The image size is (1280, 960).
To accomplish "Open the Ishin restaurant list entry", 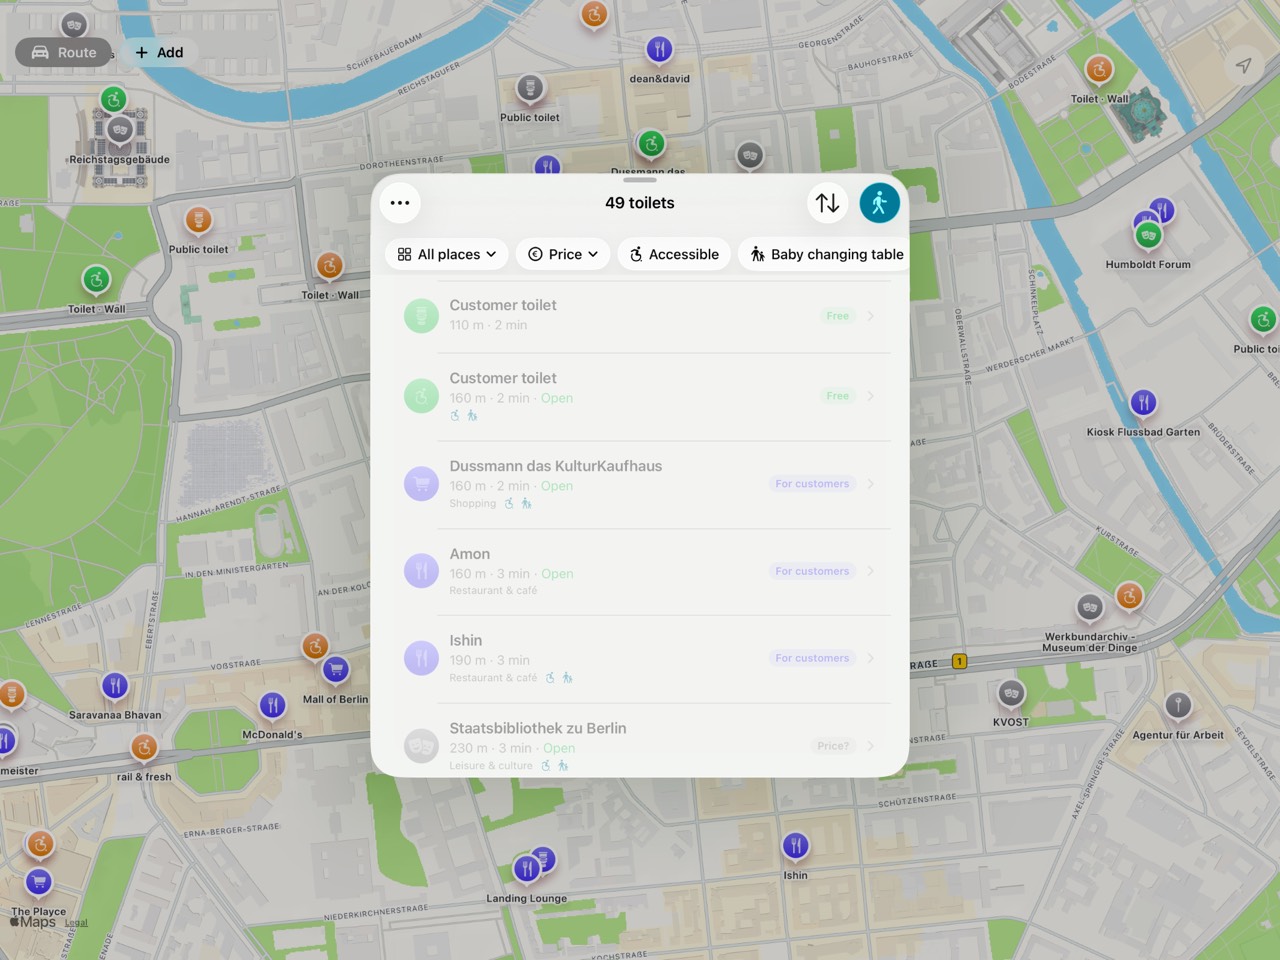I will [x=640, y=659].
